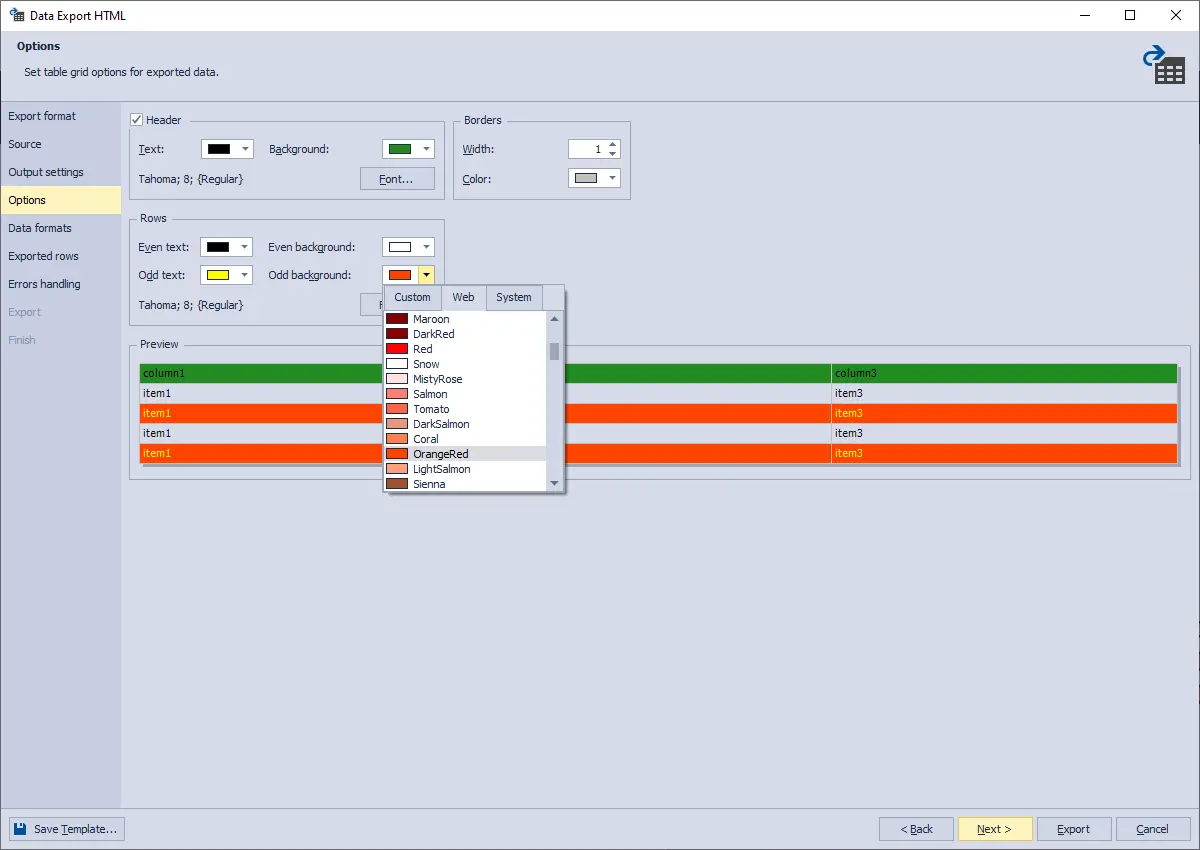Screen dimensions: 1200x850
Task: Click the Font button in Header section
Action: 396,178
